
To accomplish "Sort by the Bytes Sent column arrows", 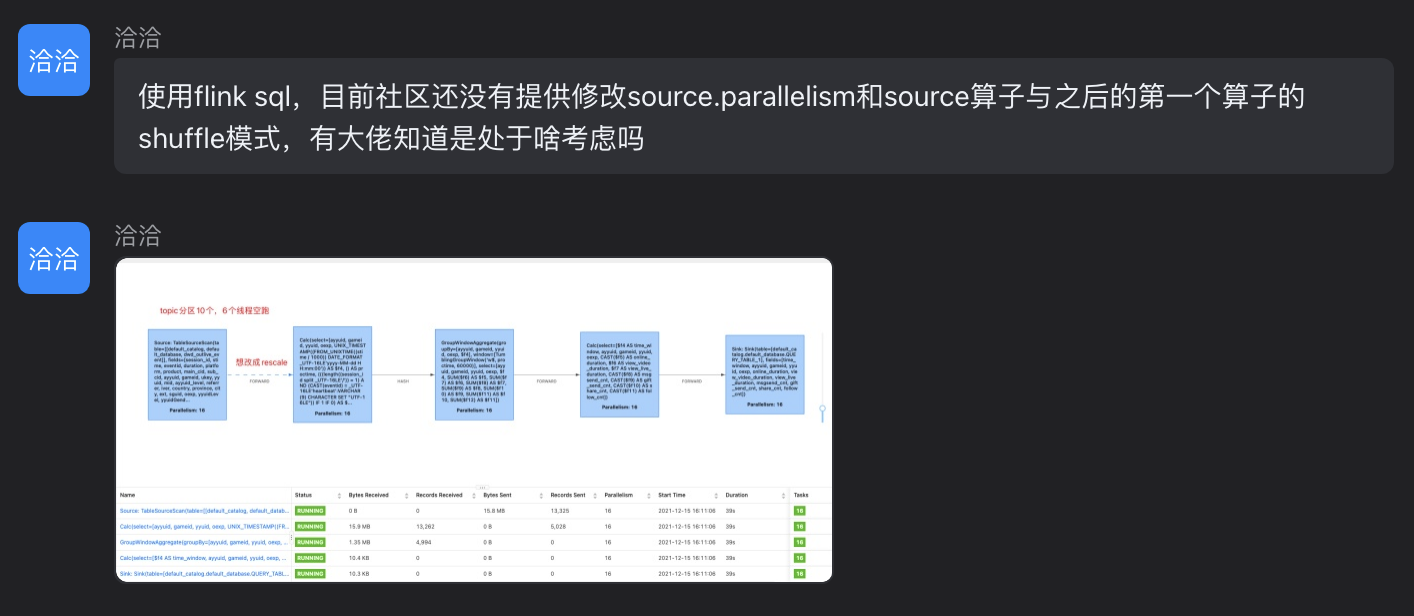I will pos(540,495).
